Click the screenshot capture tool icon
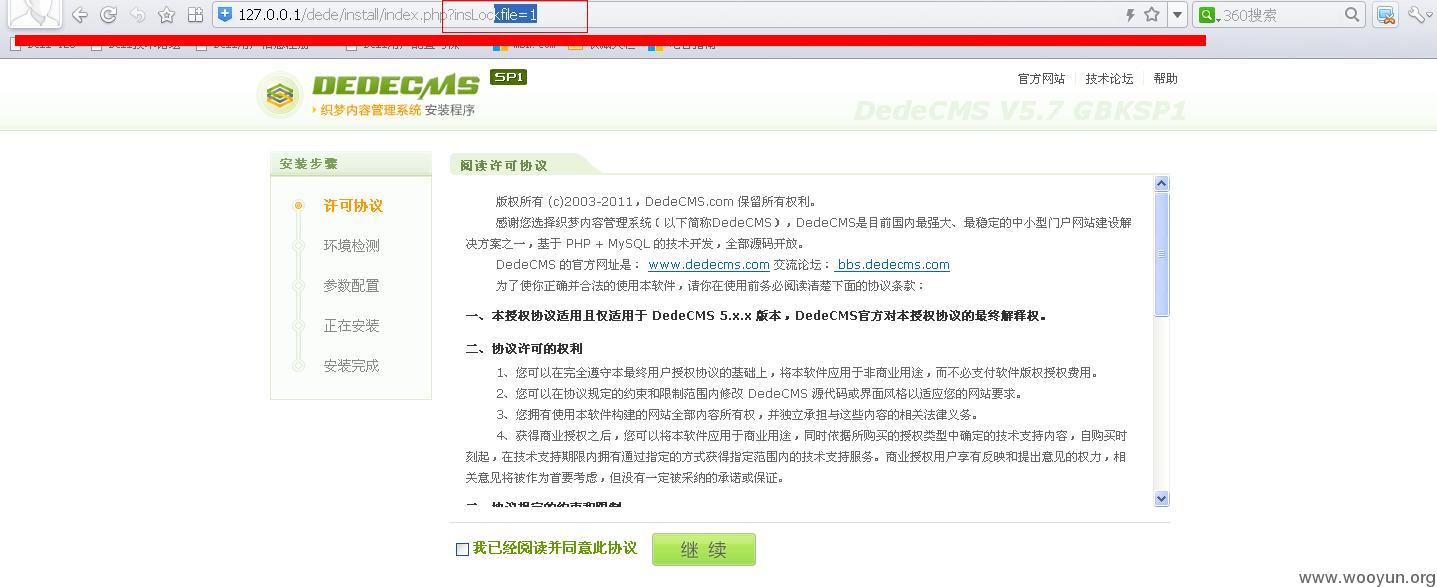This screenshot has width=1437, height=587. tap(1385, 15)
